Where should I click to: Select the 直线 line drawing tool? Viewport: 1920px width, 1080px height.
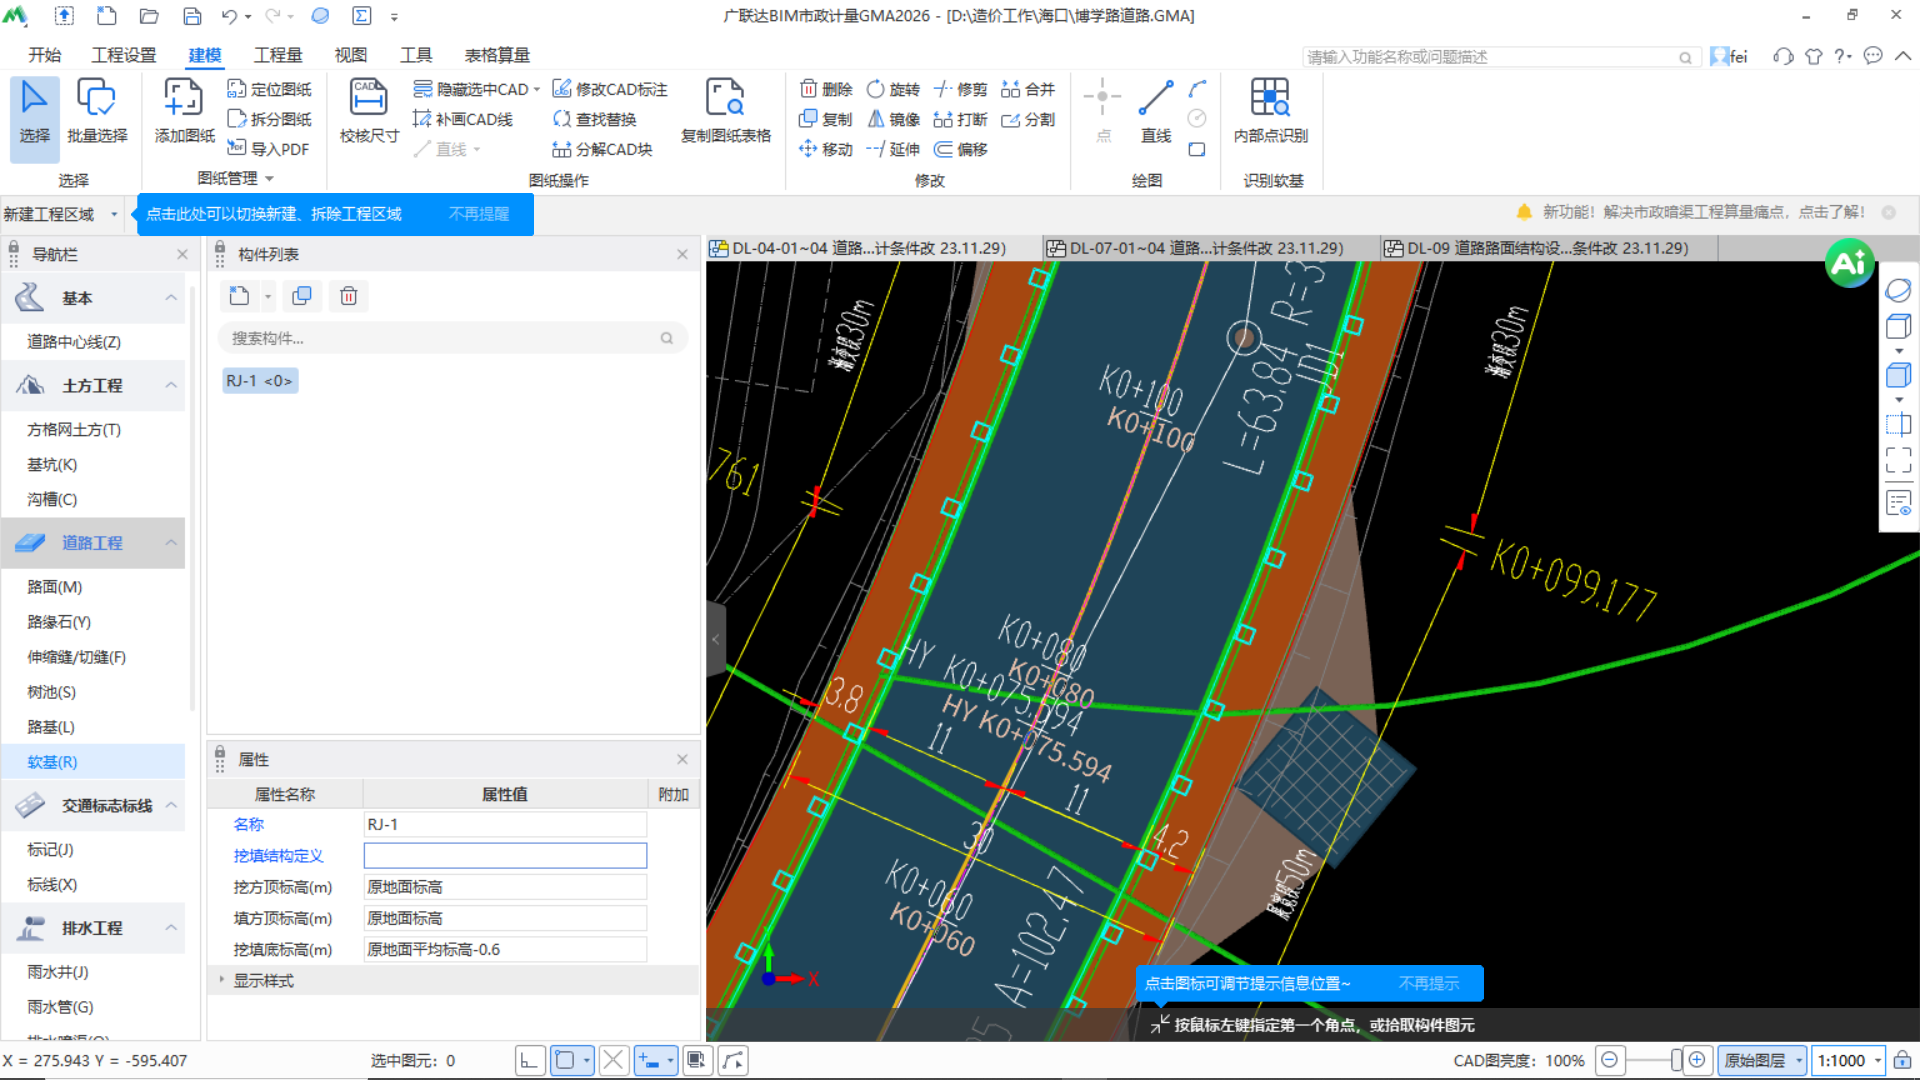(1155, 110)
